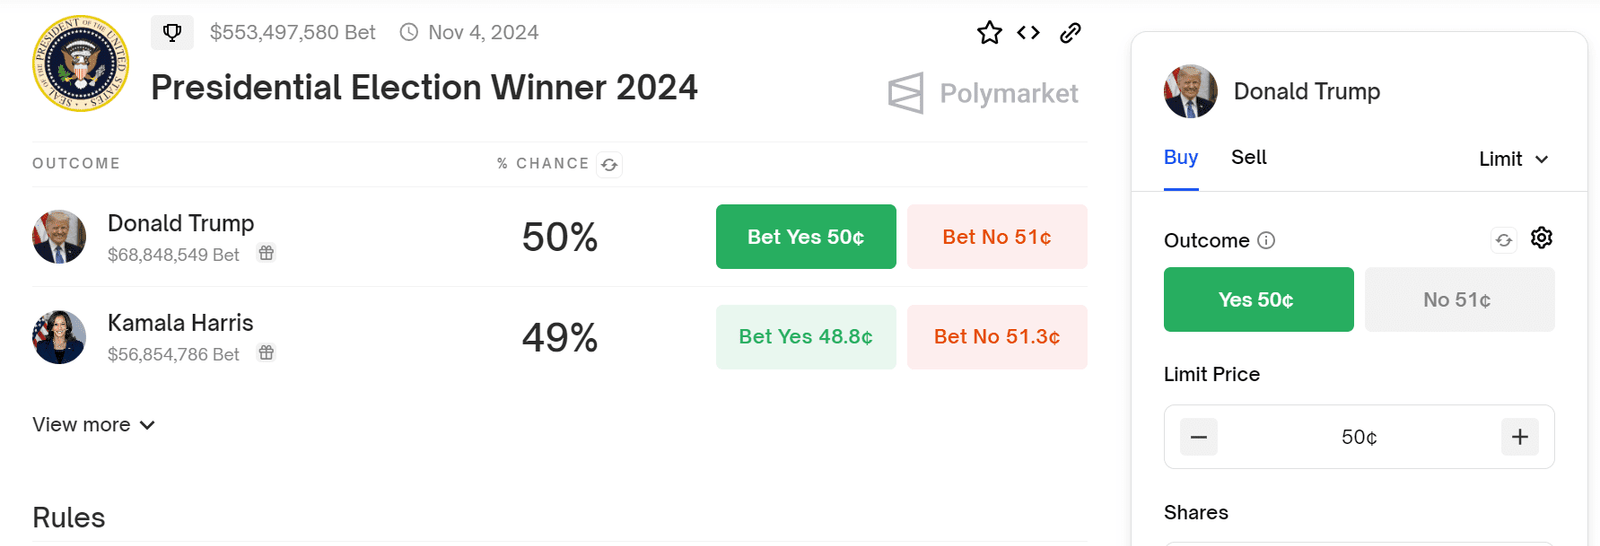1600x546 pixels.
Task: Toggle the refresh icon next to the gear
Action: pyautogui.click(x=1503, y=240)
